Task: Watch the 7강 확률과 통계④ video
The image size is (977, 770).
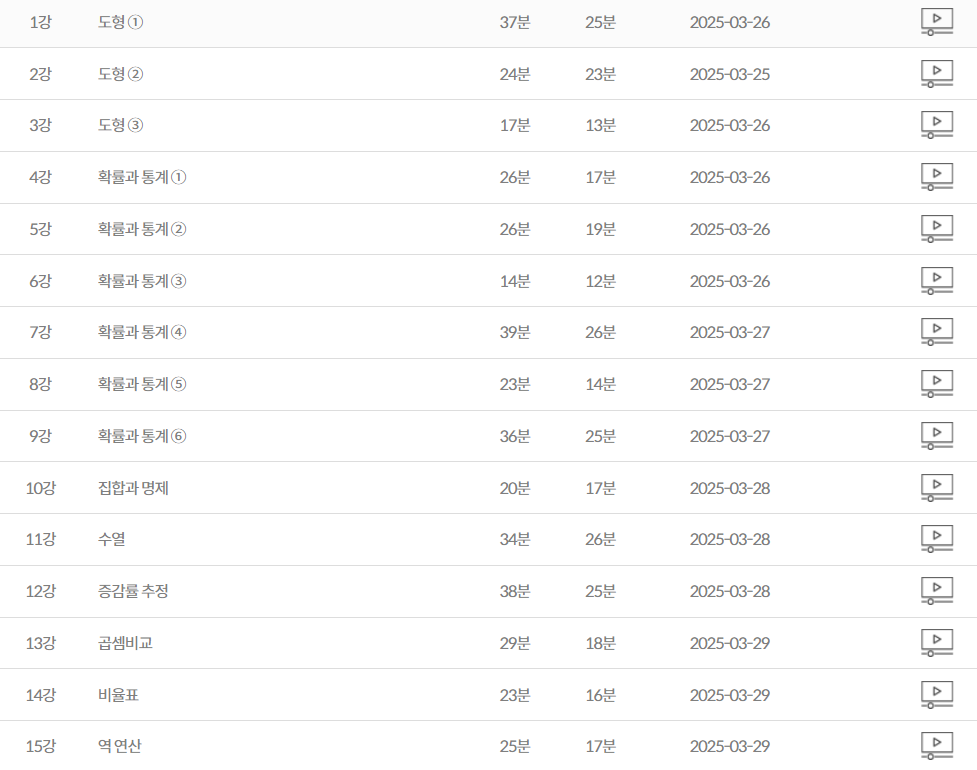Action: pyautogui.click(x=936, y=332)
